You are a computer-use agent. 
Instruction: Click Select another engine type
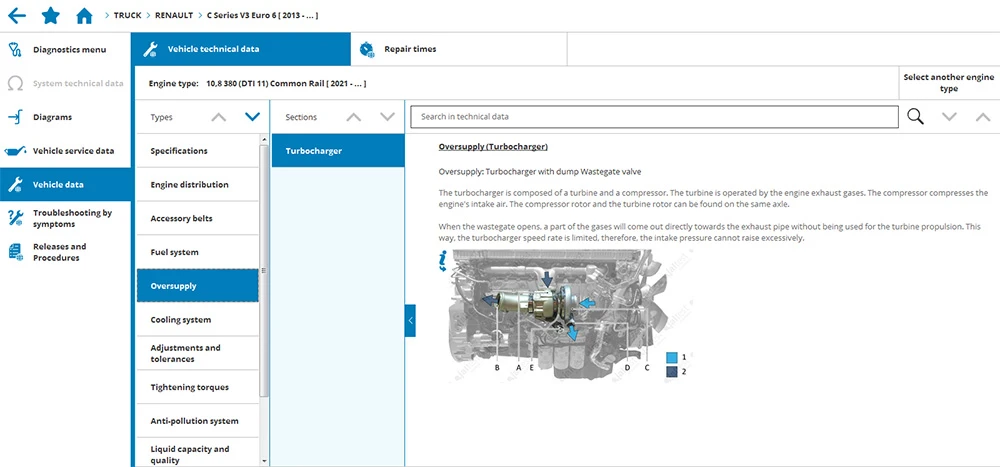click(x=948, y=82)
